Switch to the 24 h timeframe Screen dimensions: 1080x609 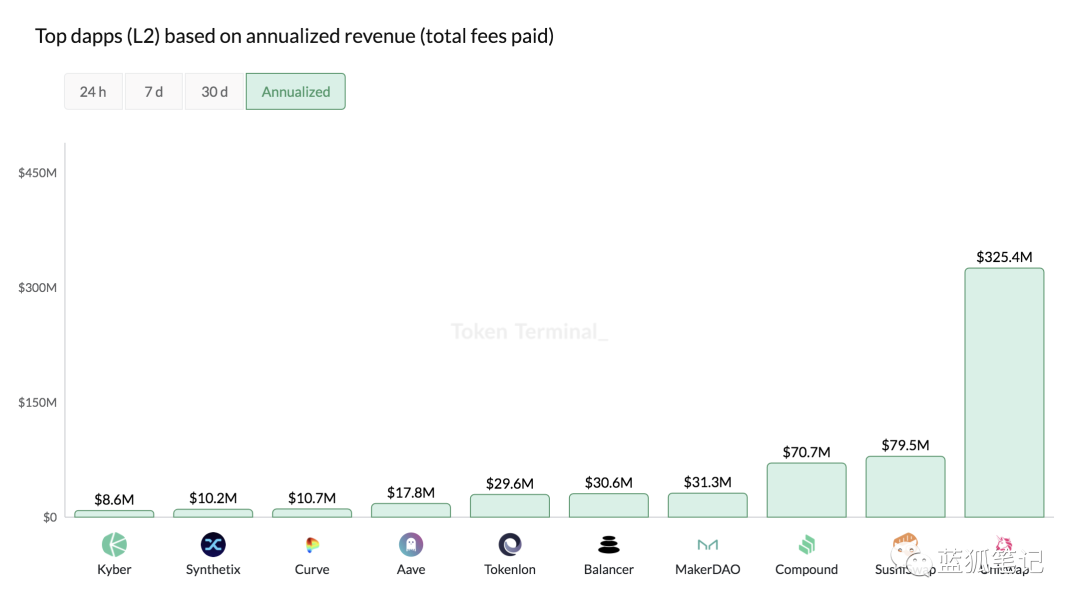[93, 91]
